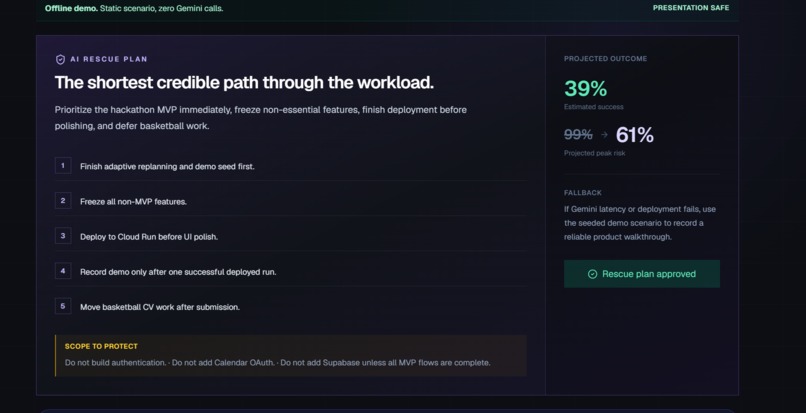Click the 'Projected peak risk' caption
806x413 pixels.
(595, 153)
